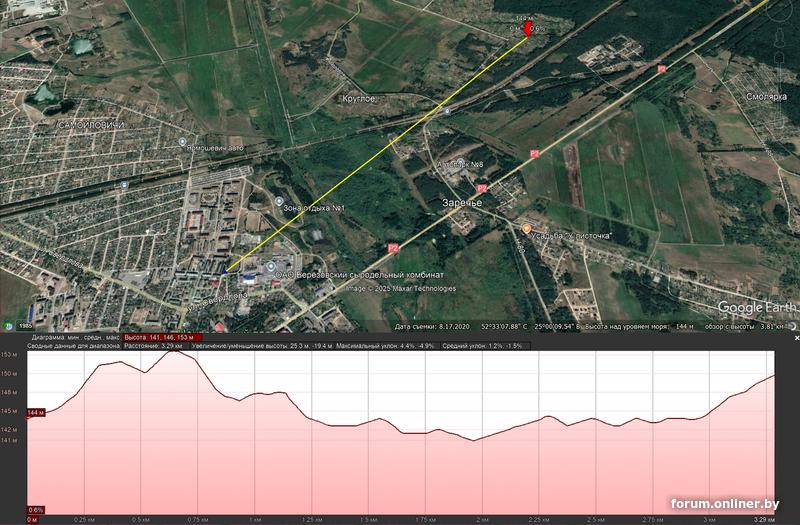Click the 150 м y-axis label
800x525 pixels.
(8, 373)
